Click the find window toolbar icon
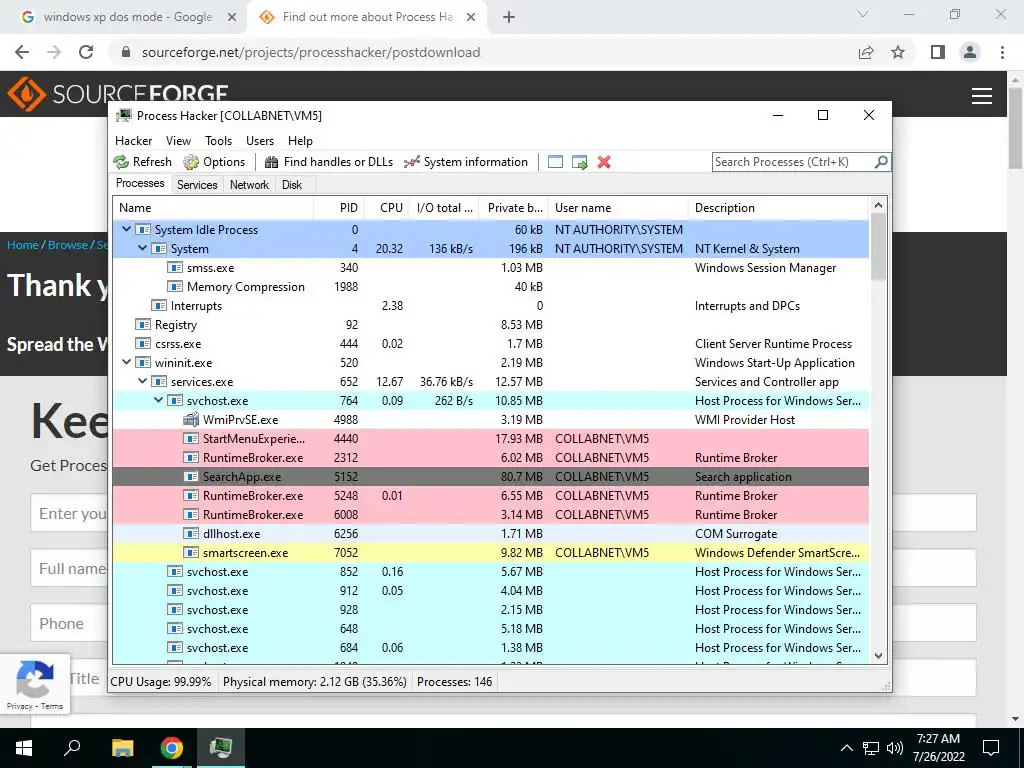Viewport: 1024px width, 768px height. click(555, 162)
